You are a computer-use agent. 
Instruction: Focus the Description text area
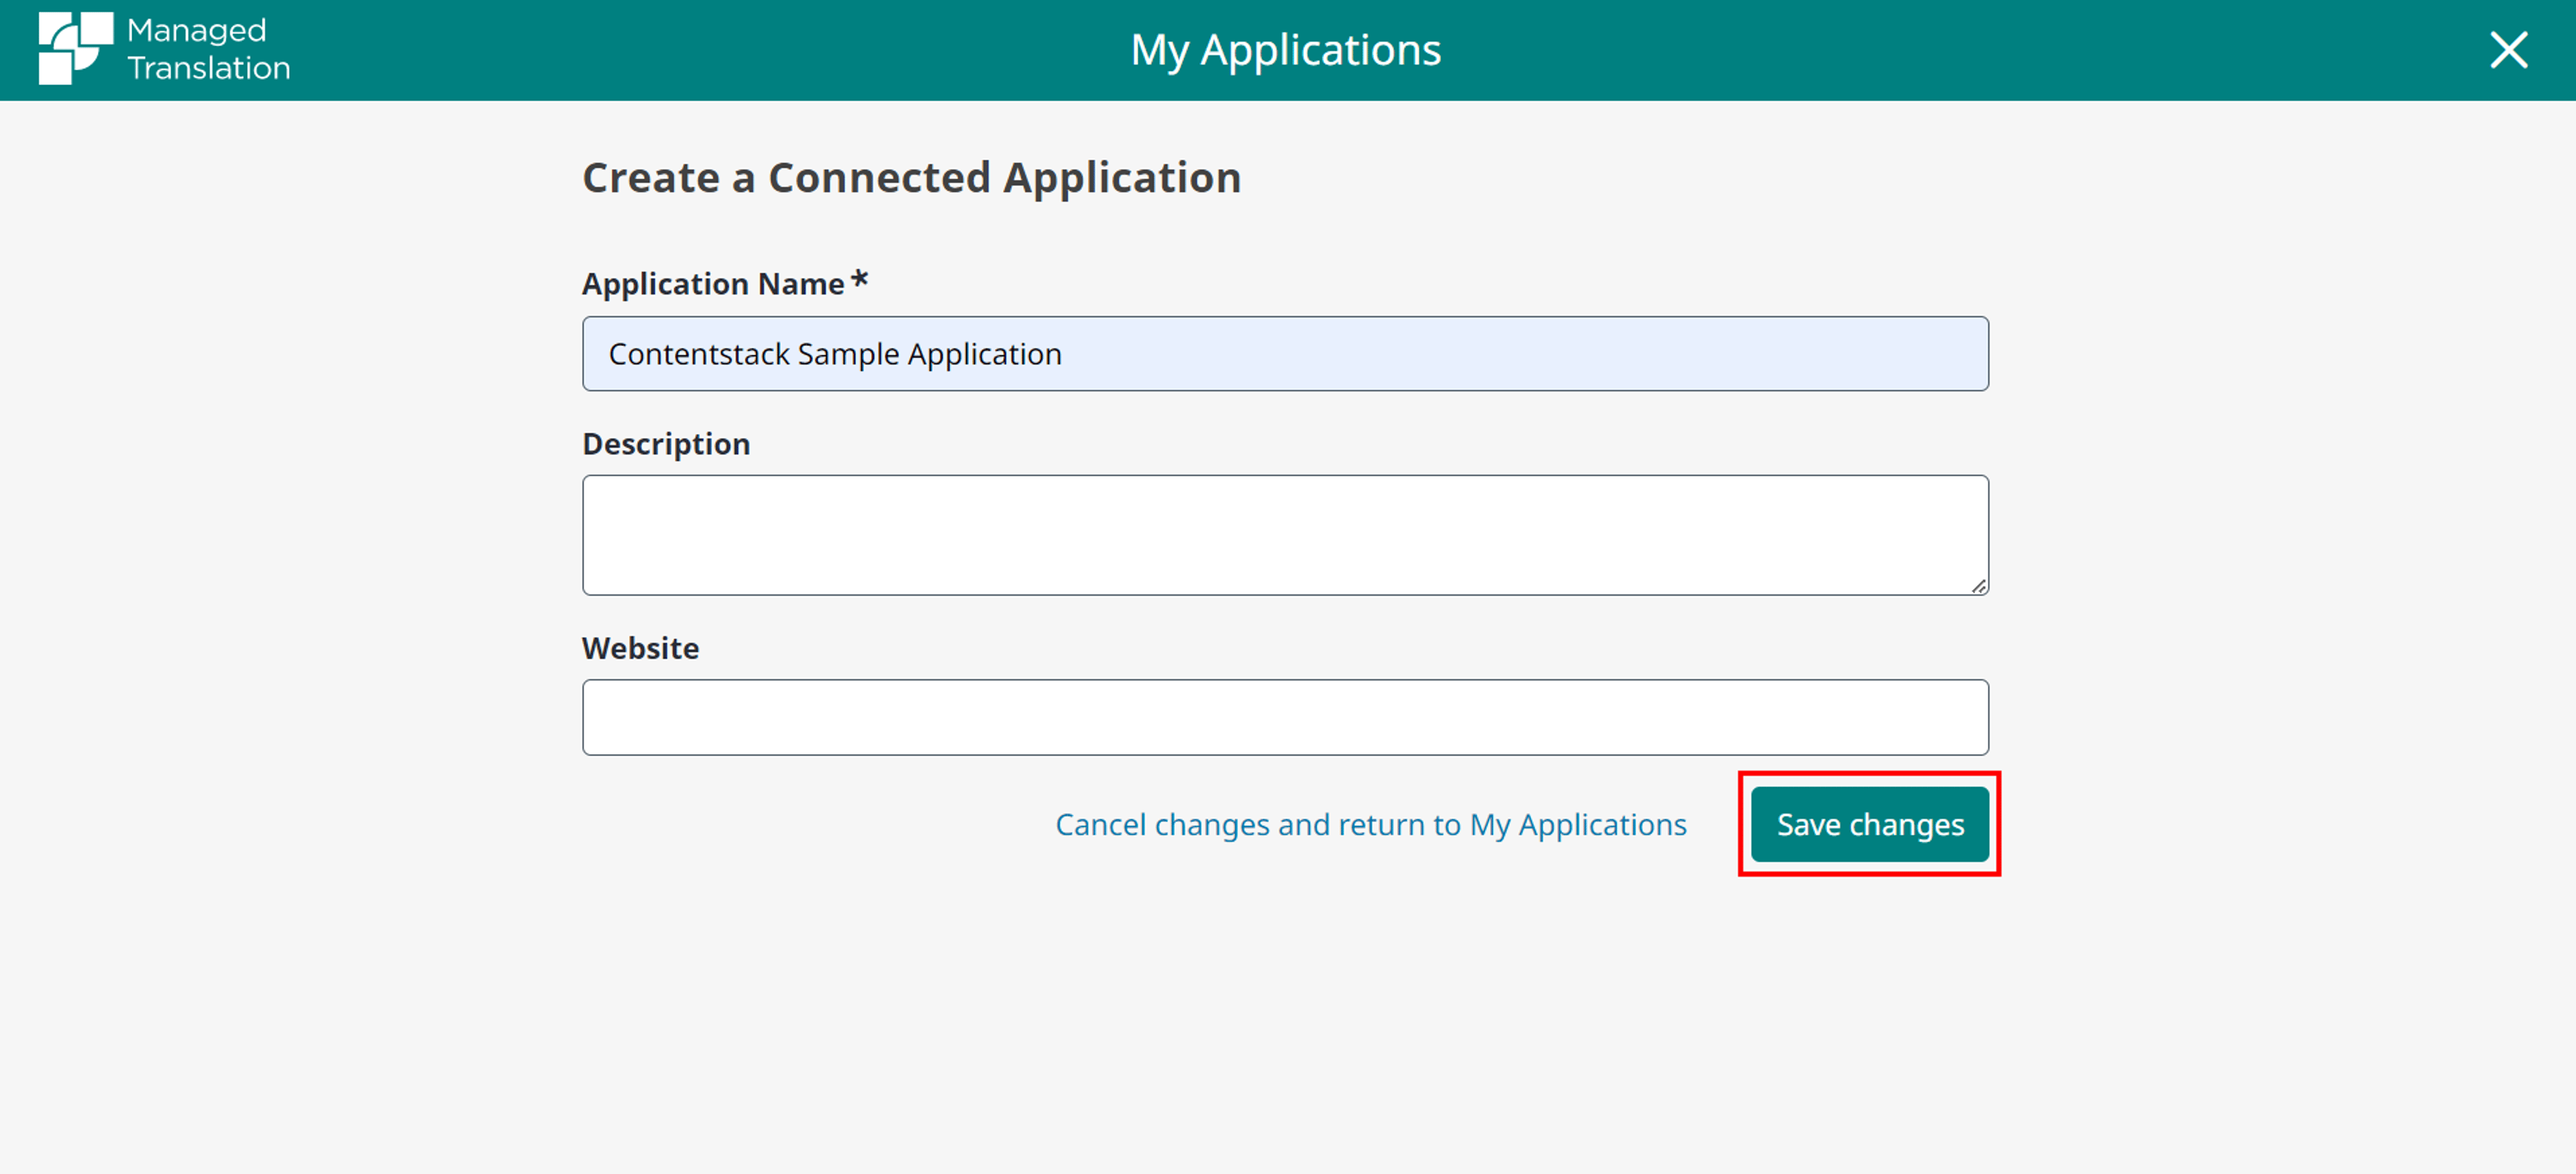pos(1285,535)
